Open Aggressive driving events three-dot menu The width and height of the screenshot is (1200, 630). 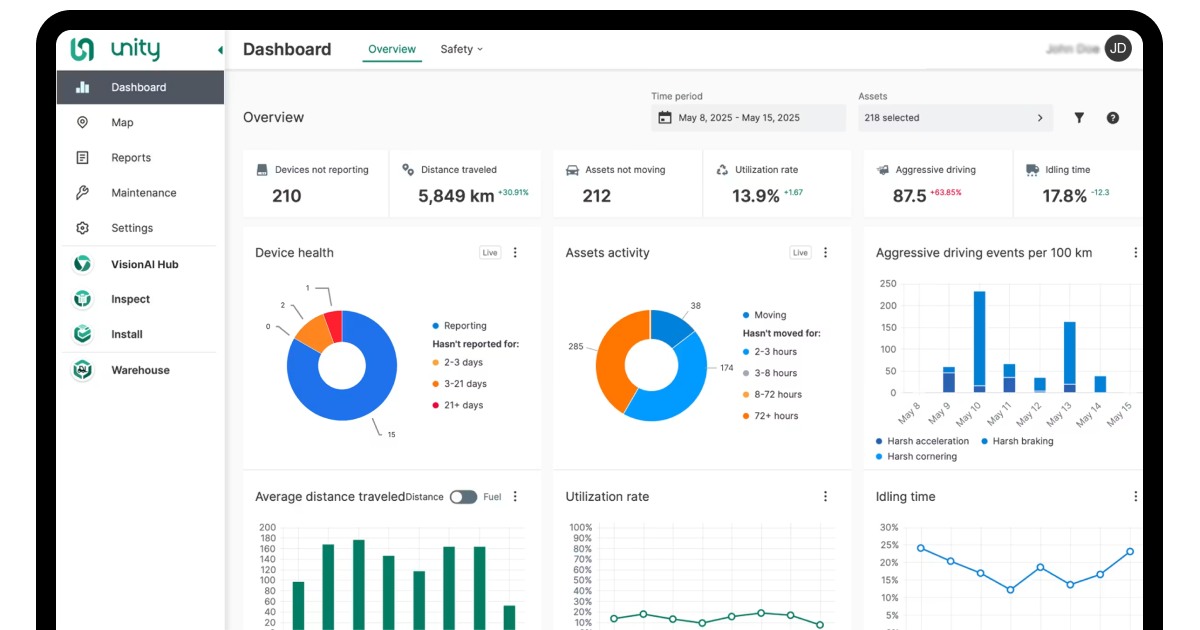click(x=1135, y=253)
